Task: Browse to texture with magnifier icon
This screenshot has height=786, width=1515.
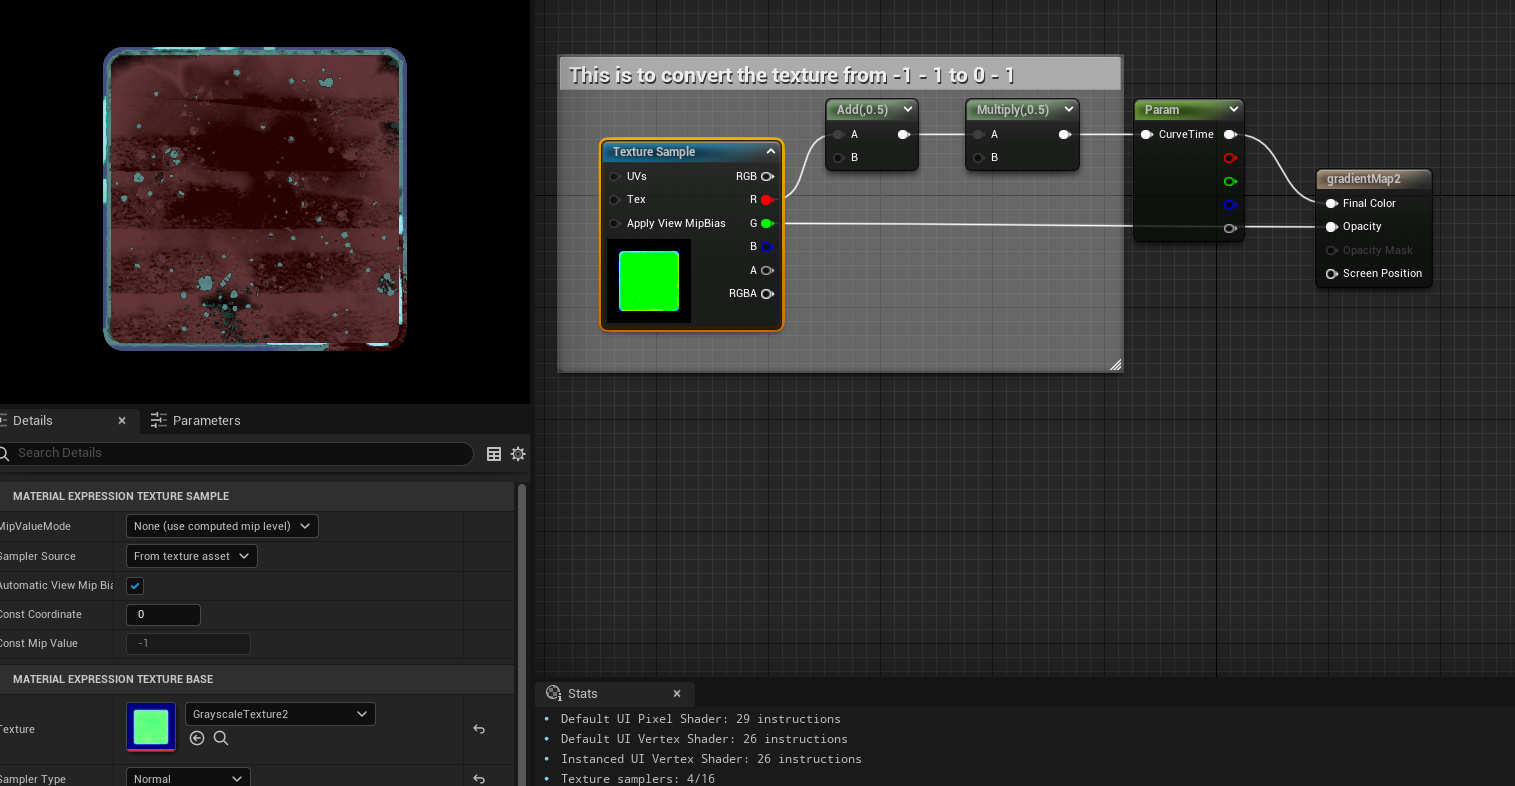Action: point(221,738)
